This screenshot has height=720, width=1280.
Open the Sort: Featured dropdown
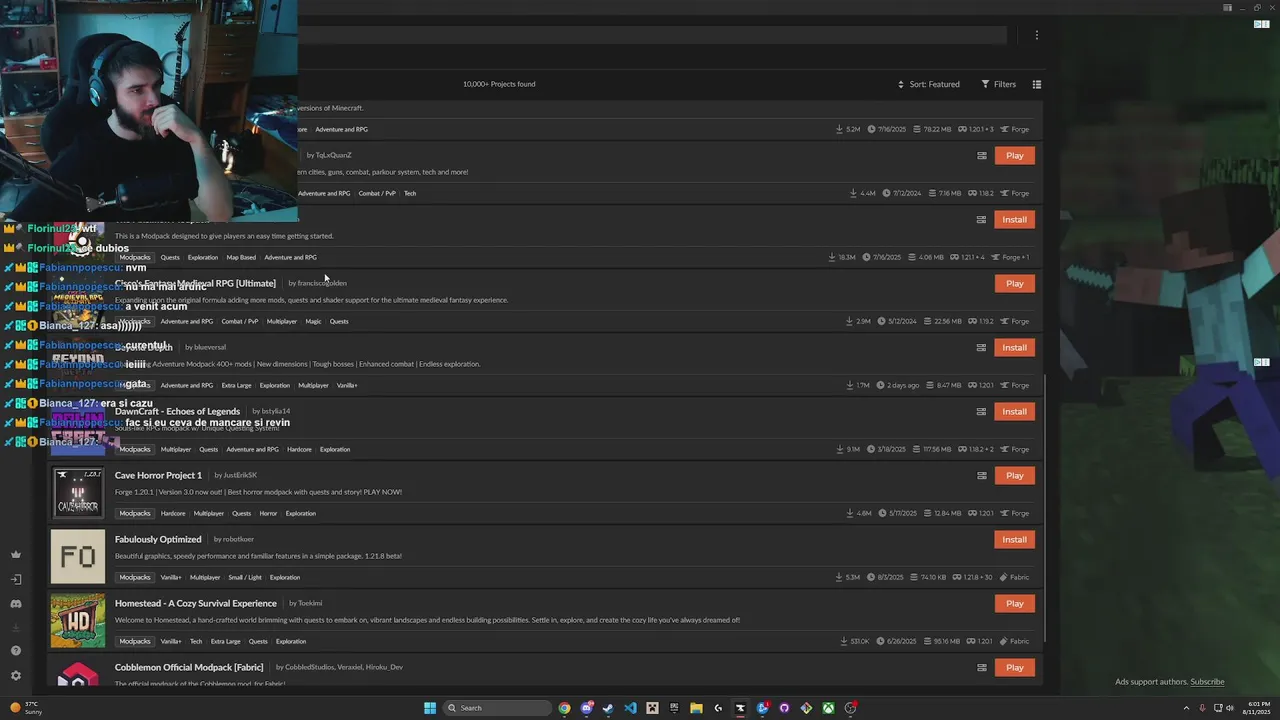pyautogui.click(x=929, y=84)
